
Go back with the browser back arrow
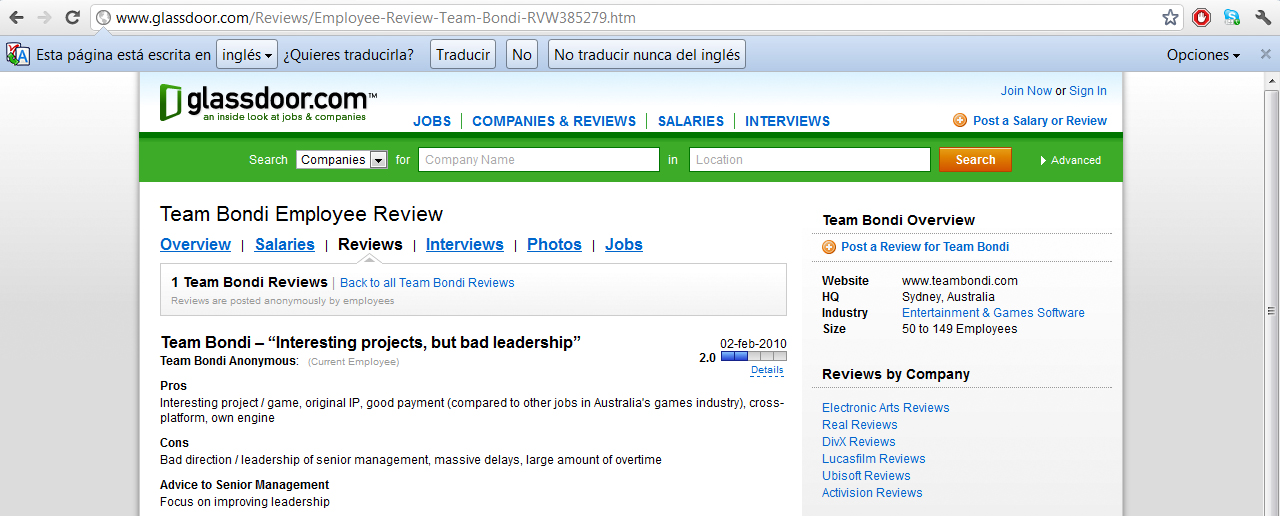tap(16, 18)
